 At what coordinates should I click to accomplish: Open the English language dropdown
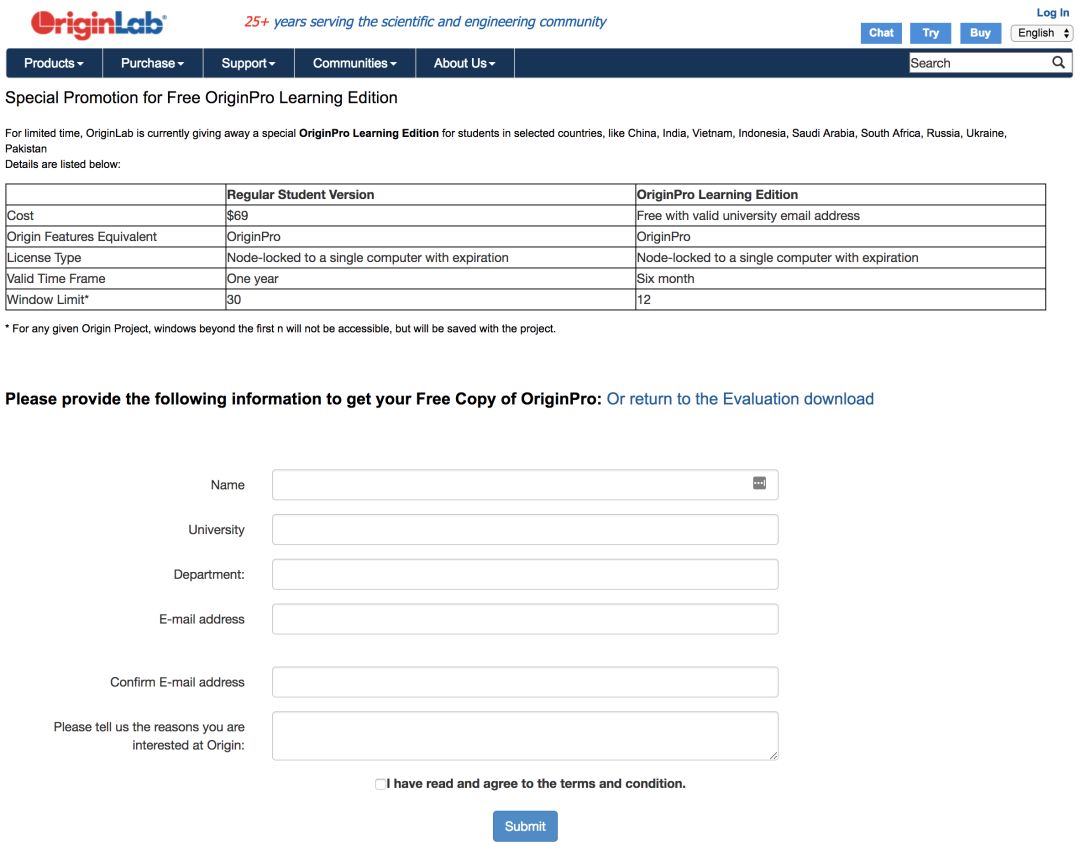click(1044, 33)
